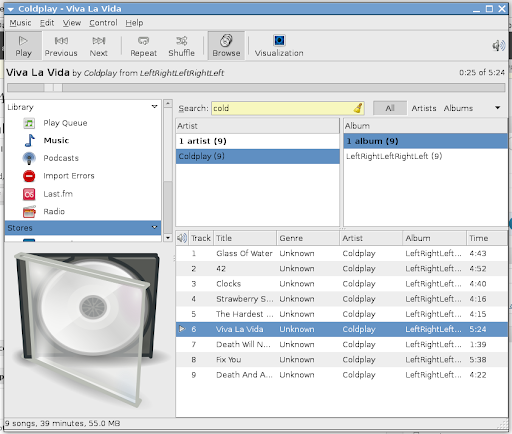Click the volume speaker icon
This screenshot has height=434, width=512.
(x=499, y=46)
